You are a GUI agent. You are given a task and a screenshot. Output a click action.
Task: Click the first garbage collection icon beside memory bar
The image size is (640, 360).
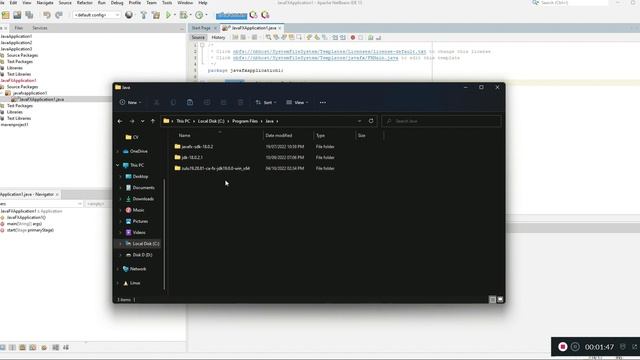253,15
